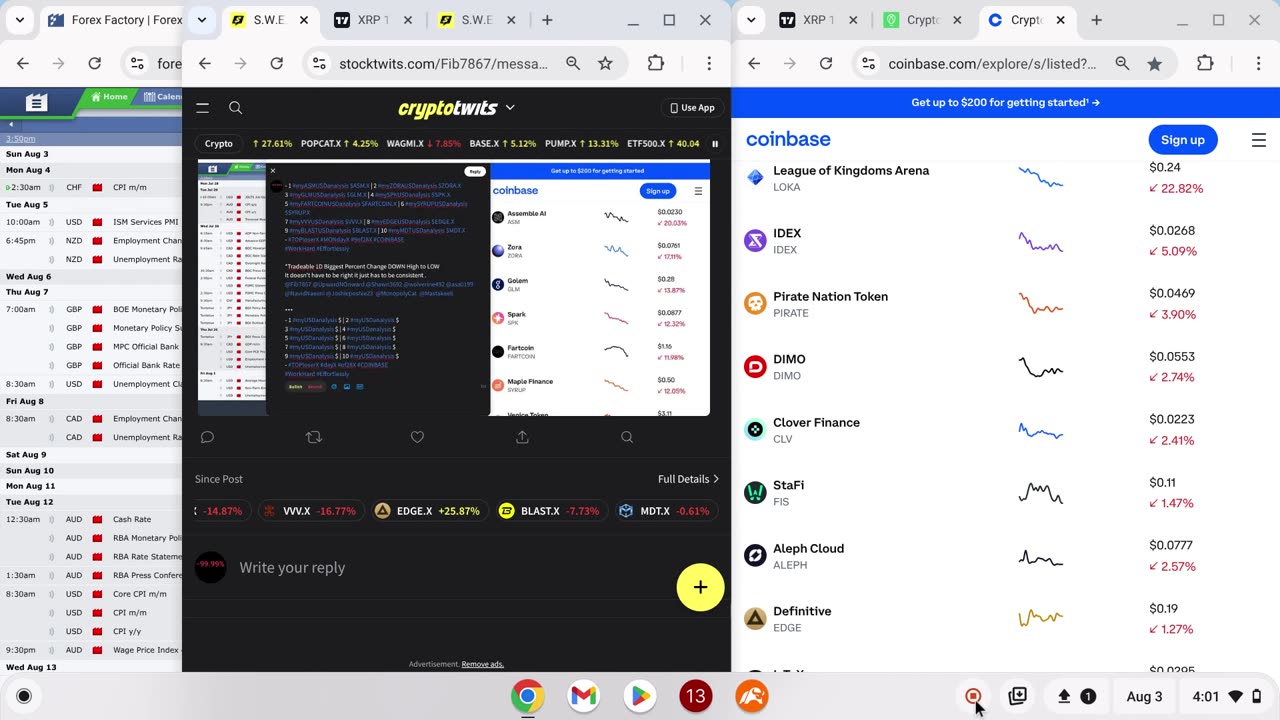Open the Coinbase hamburger menu
The width and height of the screenshot is (1280, 720).
[x=1259, y=140]
